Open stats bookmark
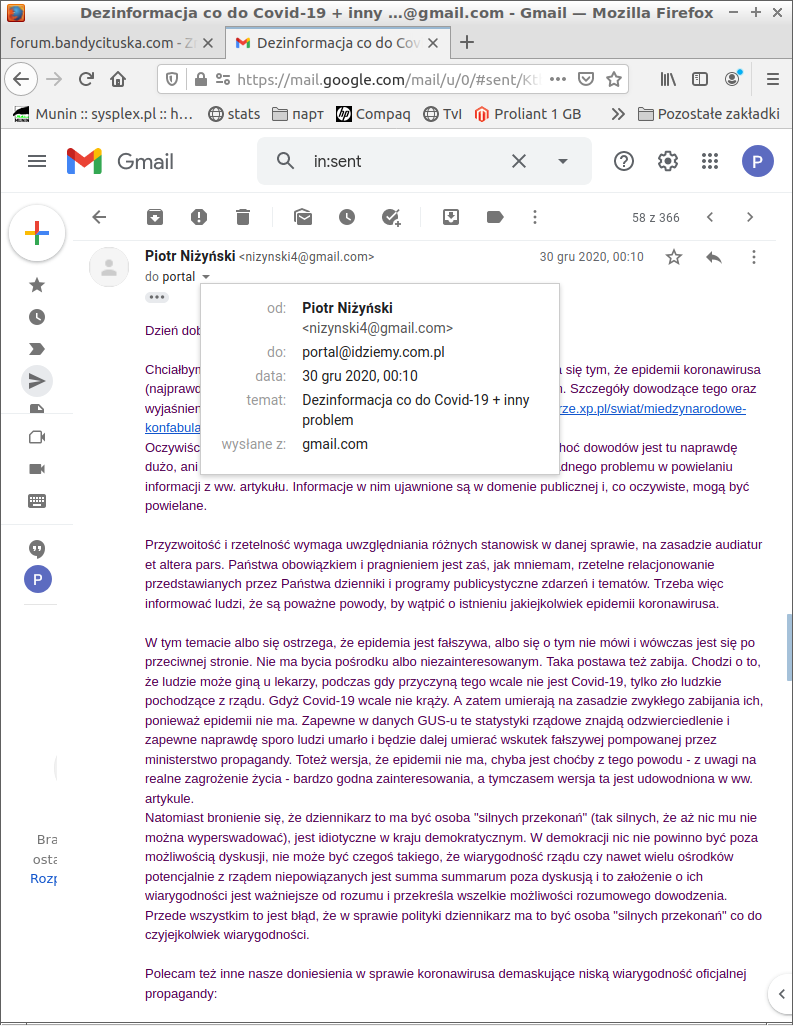 [234, 114]
